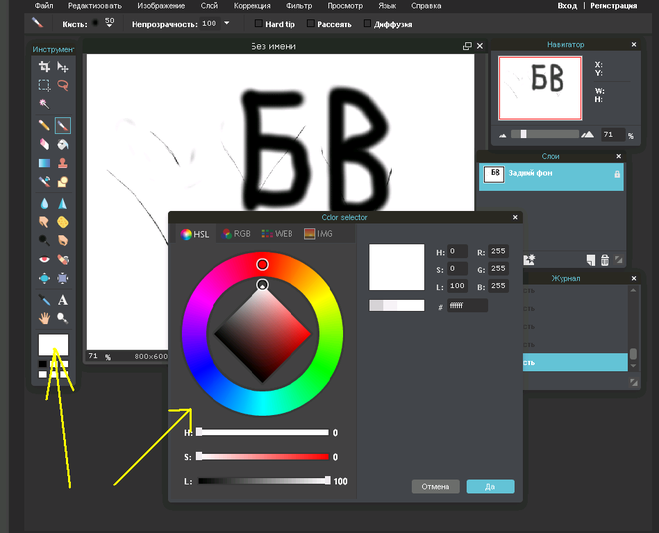This screenshot has width=659, height=533.
Task: Open the Непрозрачность opacity dropdown arrow
Action: [x=227, y=23]
